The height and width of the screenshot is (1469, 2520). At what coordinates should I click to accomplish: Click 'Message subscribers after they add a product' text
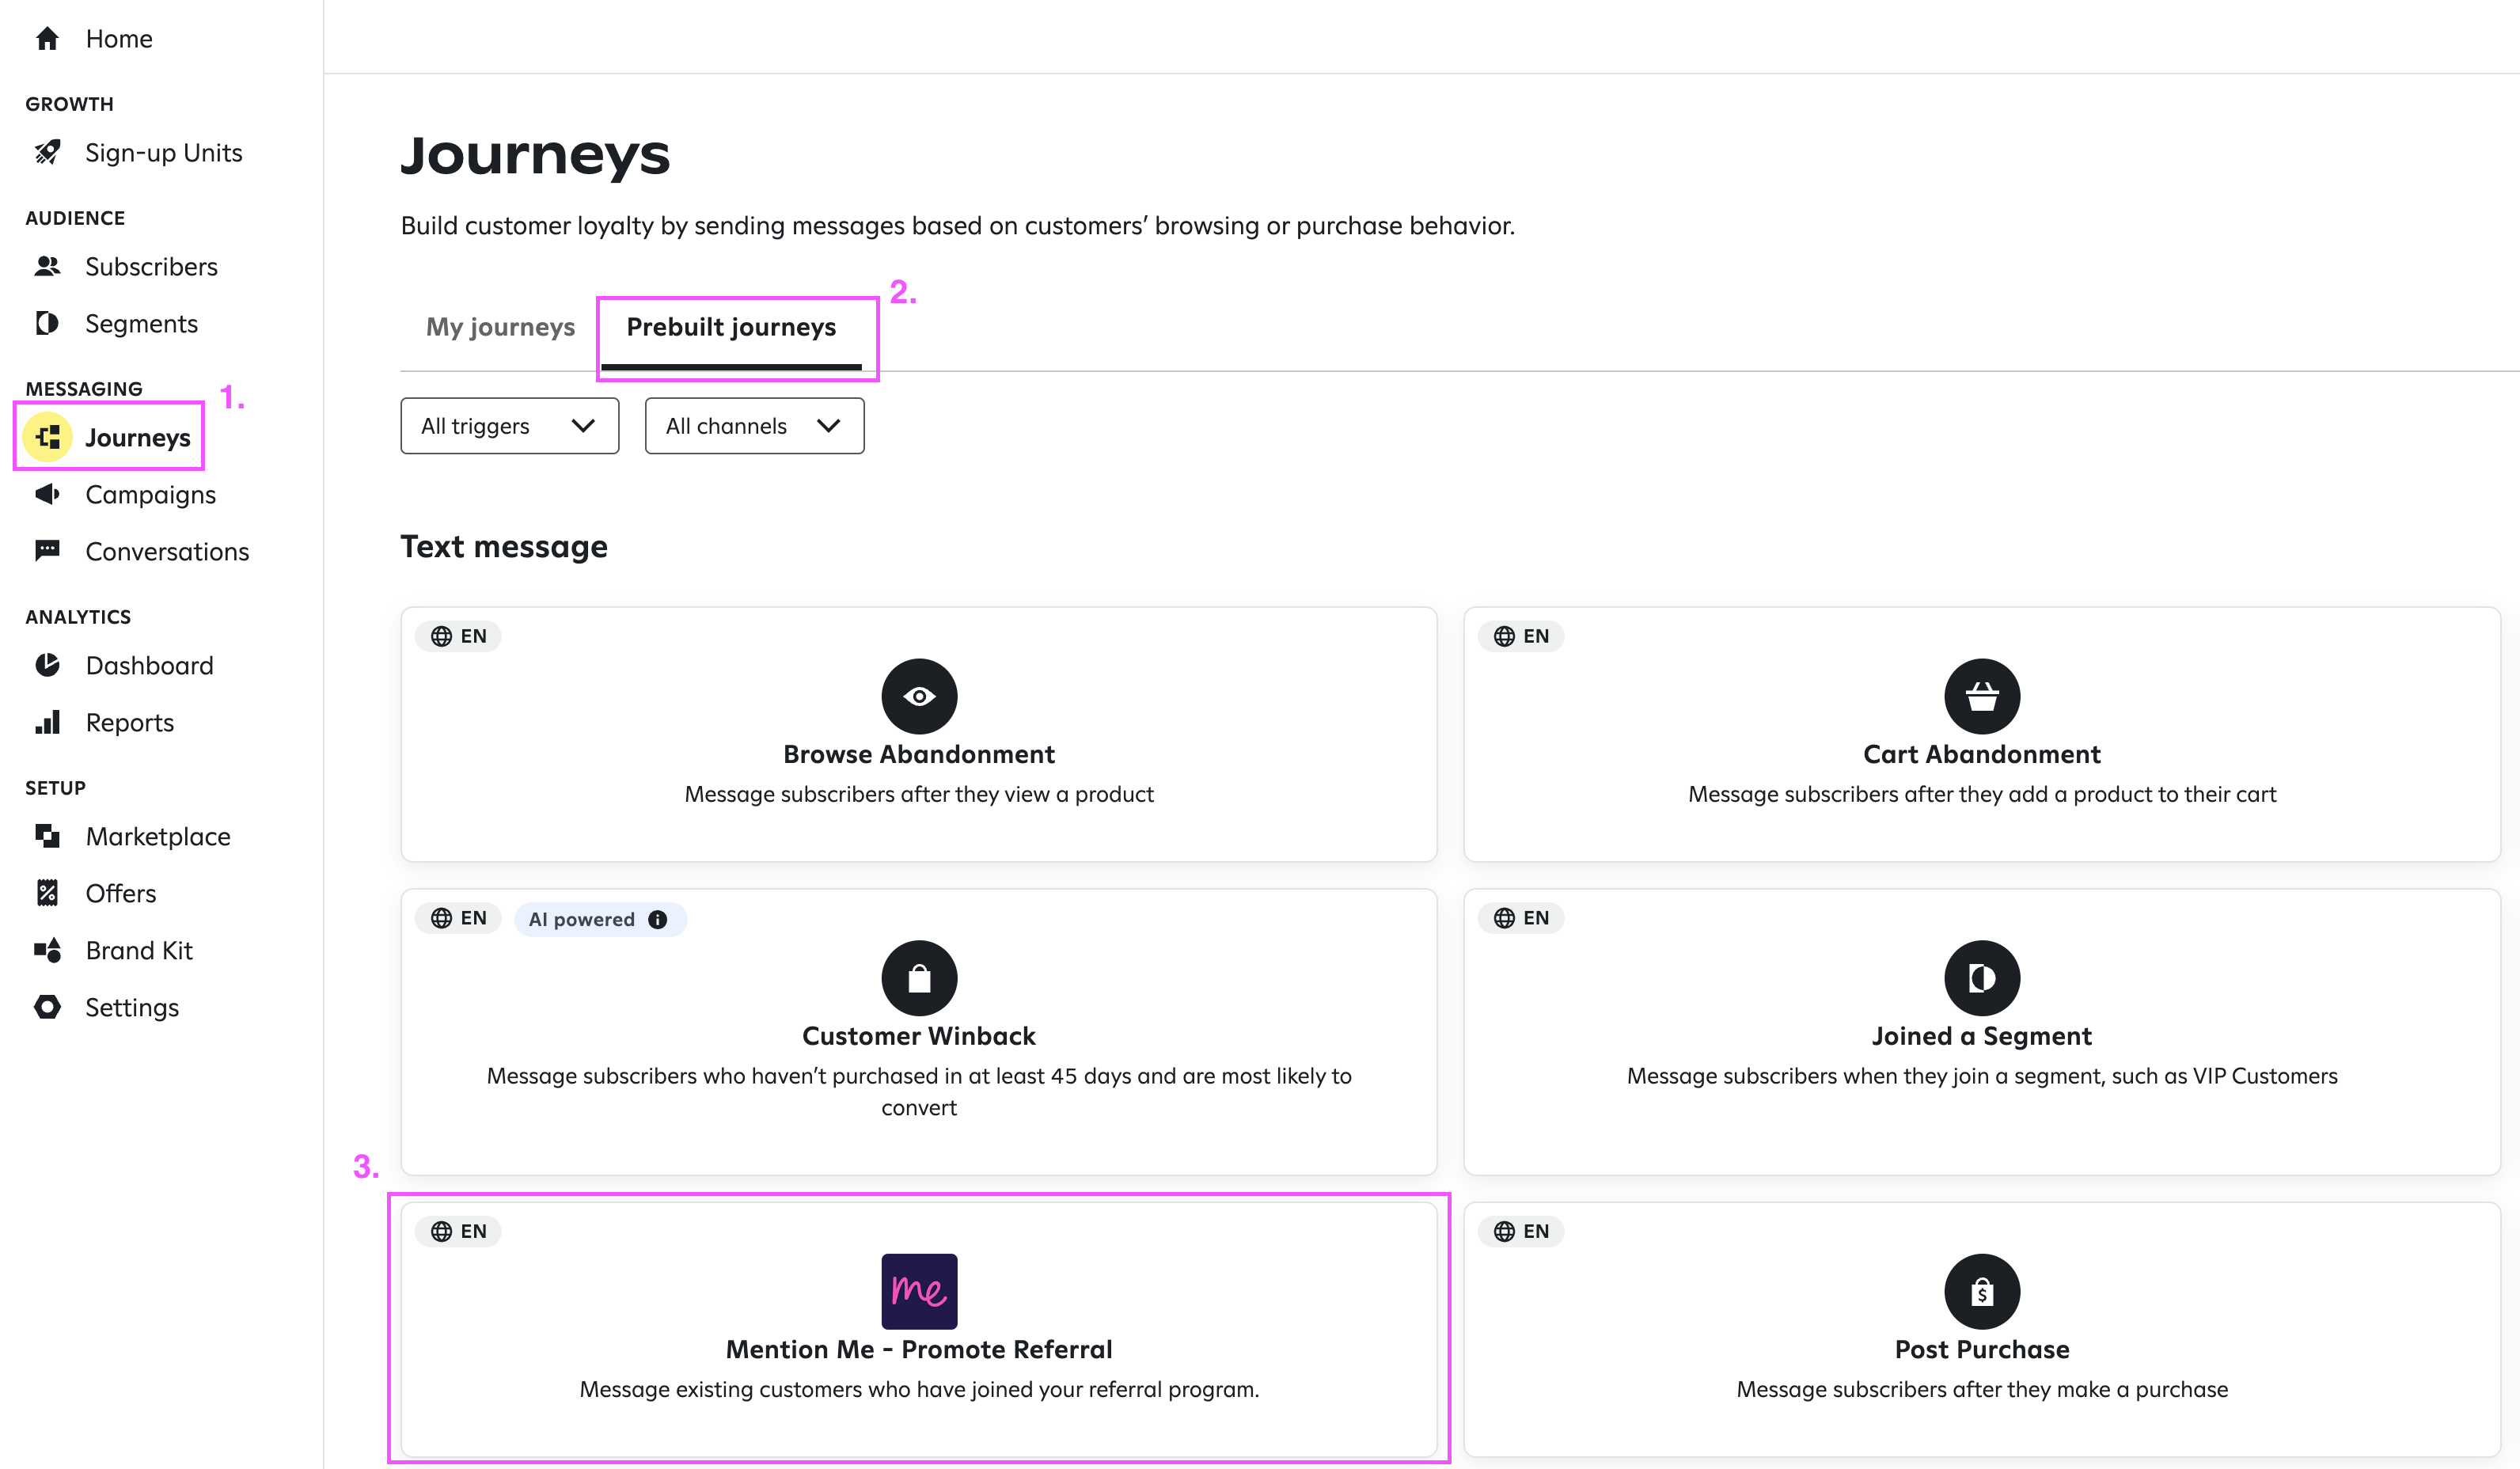click(1982, 794)
